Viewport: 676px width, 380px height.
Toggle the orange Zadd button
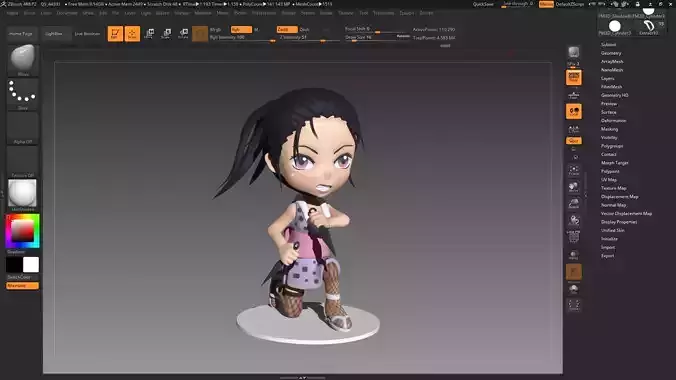point(287,29)
